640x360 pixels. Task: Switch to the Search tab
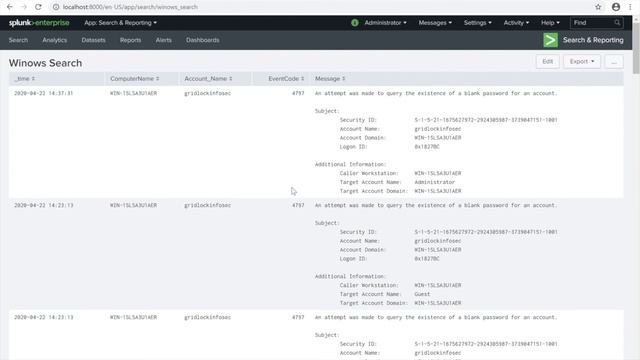point(18,40)
